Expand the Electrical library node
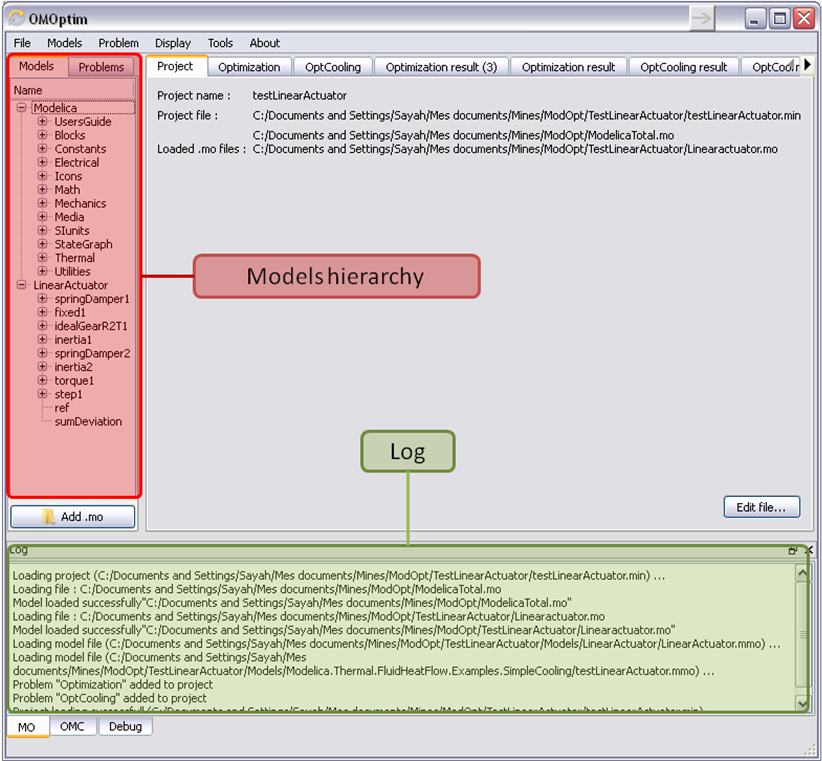This screenshot has height=761, width=822. click(43, 162)
